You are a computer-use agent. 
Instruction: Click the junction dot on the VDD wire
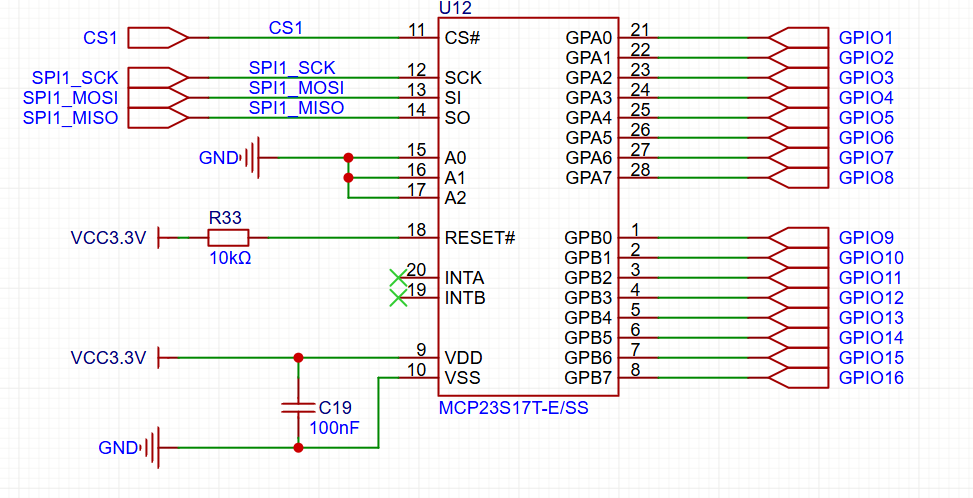(298, 358)
